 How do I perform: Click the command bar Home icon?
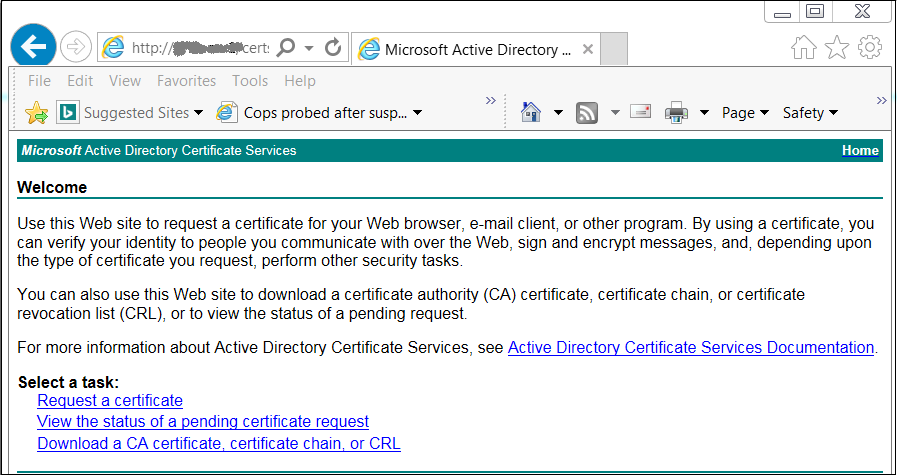531,112
